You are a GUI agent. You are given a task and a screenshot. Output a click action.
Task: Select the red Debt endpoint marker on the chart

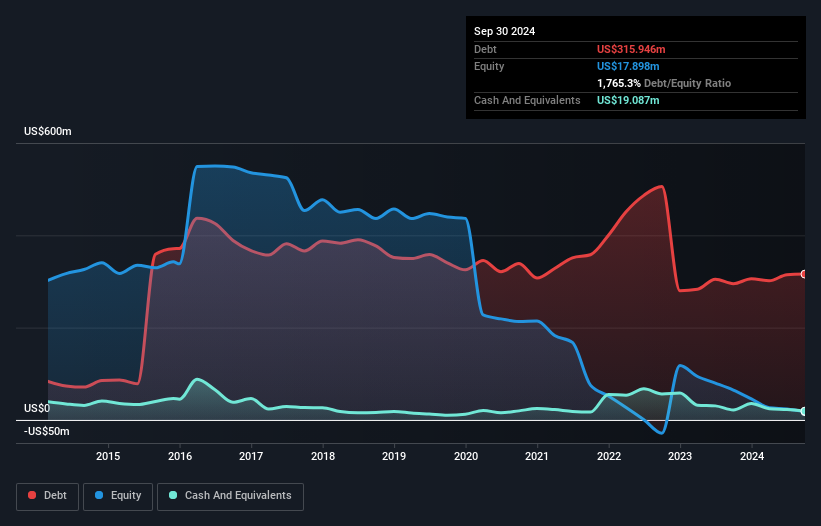point(803,274)
